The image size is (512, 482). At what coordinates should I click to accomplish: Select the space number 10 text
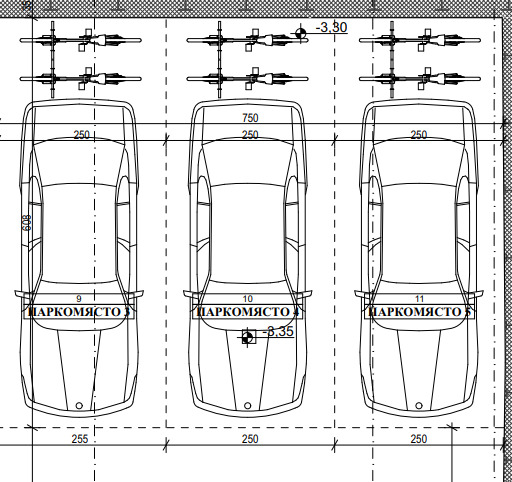click(x=248, y=299)
